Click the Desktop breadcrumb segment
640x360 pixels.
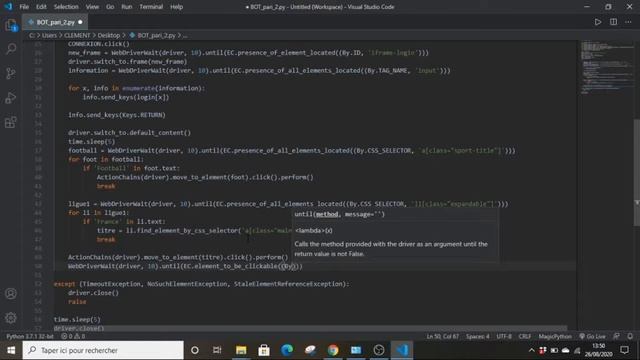[x=109, y=36]
